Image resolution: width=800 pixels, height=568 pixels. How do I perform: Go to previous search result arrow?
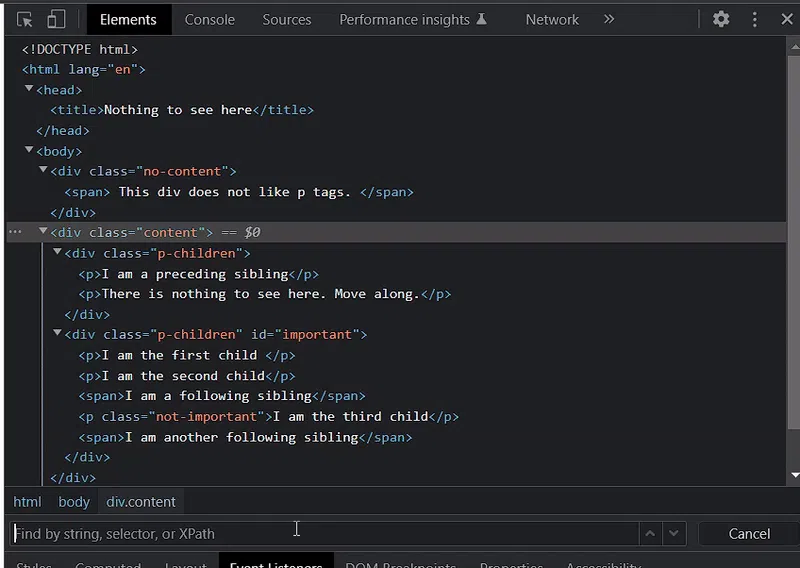(x=650, y=534)
